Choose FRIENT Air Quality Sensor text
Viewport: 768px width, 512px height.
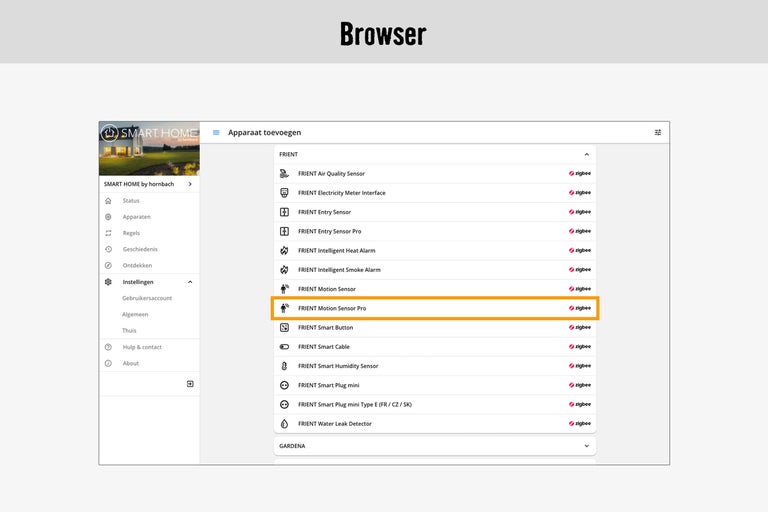tap(331, 173)
